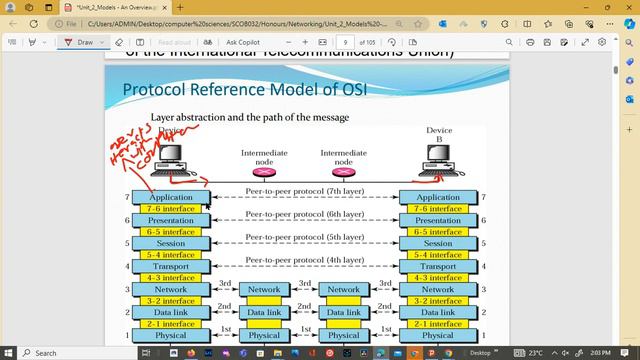Edit the page number field
640x360 pixels.
pyautogui.click(x=345, y=42)
